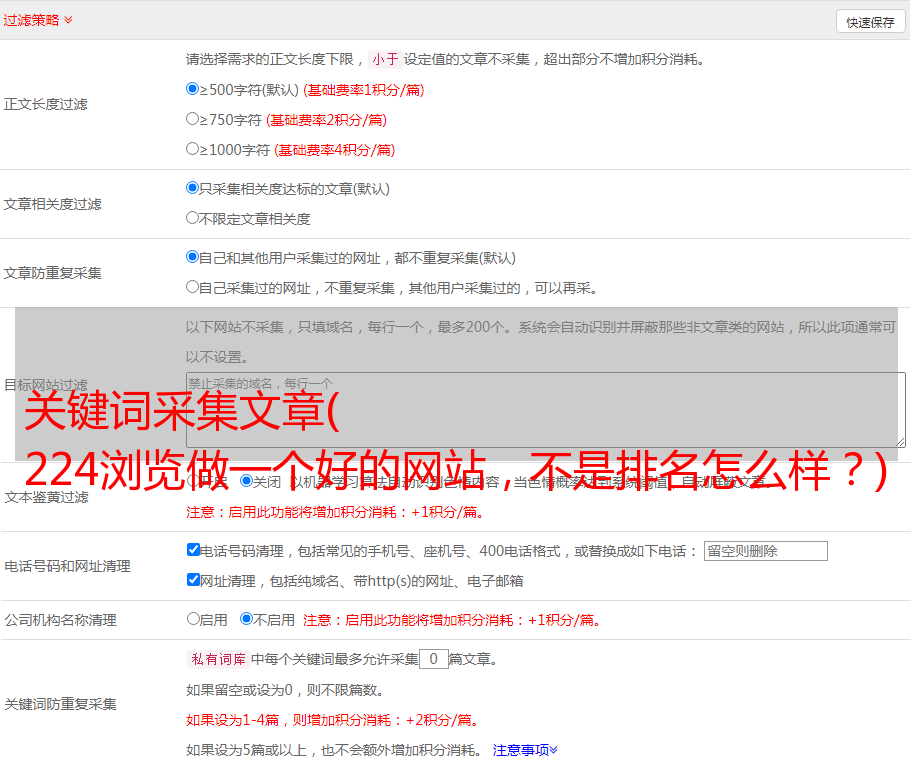Choose the ≥750字符 length filter
The image size is (912, 768).
193,119
